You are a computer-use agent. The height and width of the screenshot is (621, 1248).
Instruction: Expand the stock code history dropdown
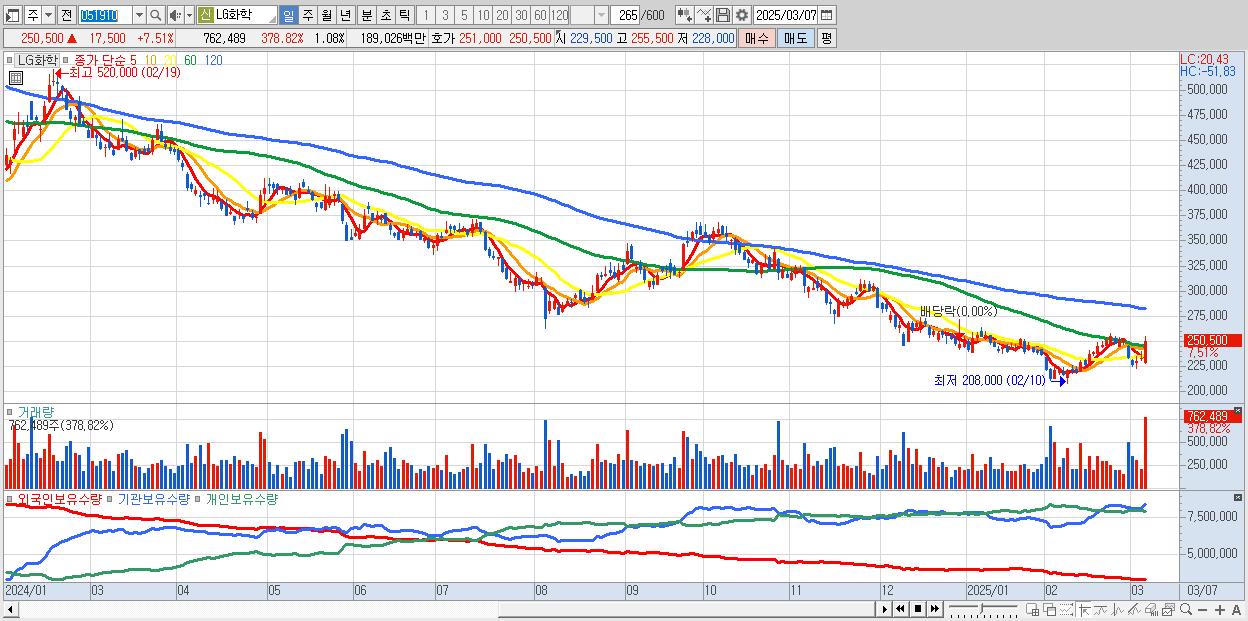[x=139, y=15]
